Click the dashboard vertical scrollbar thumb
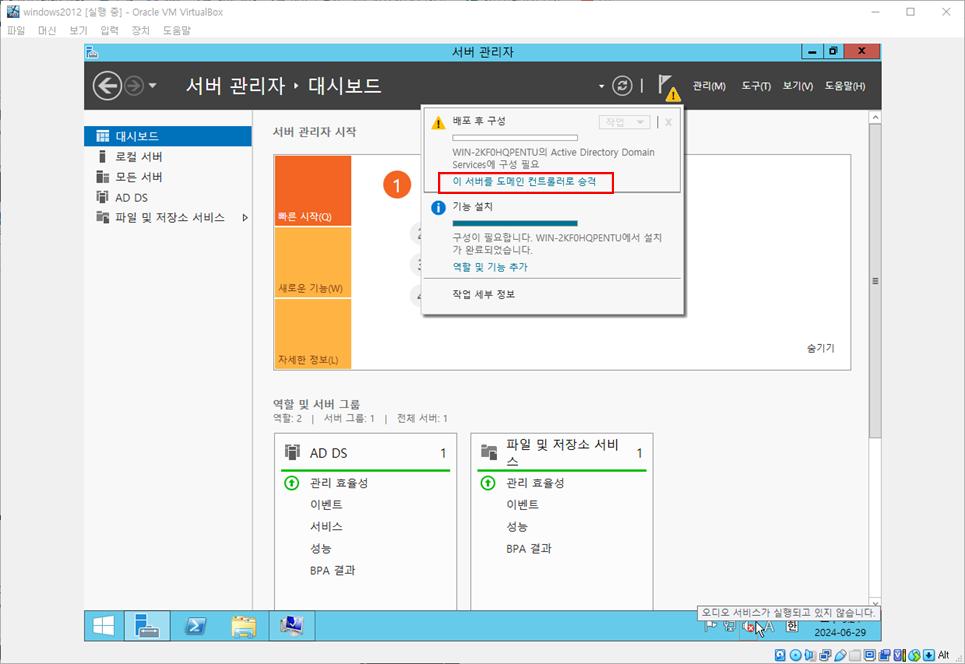Image resolution: width=965 pixels, height=664 pixels. pos(875,281)
